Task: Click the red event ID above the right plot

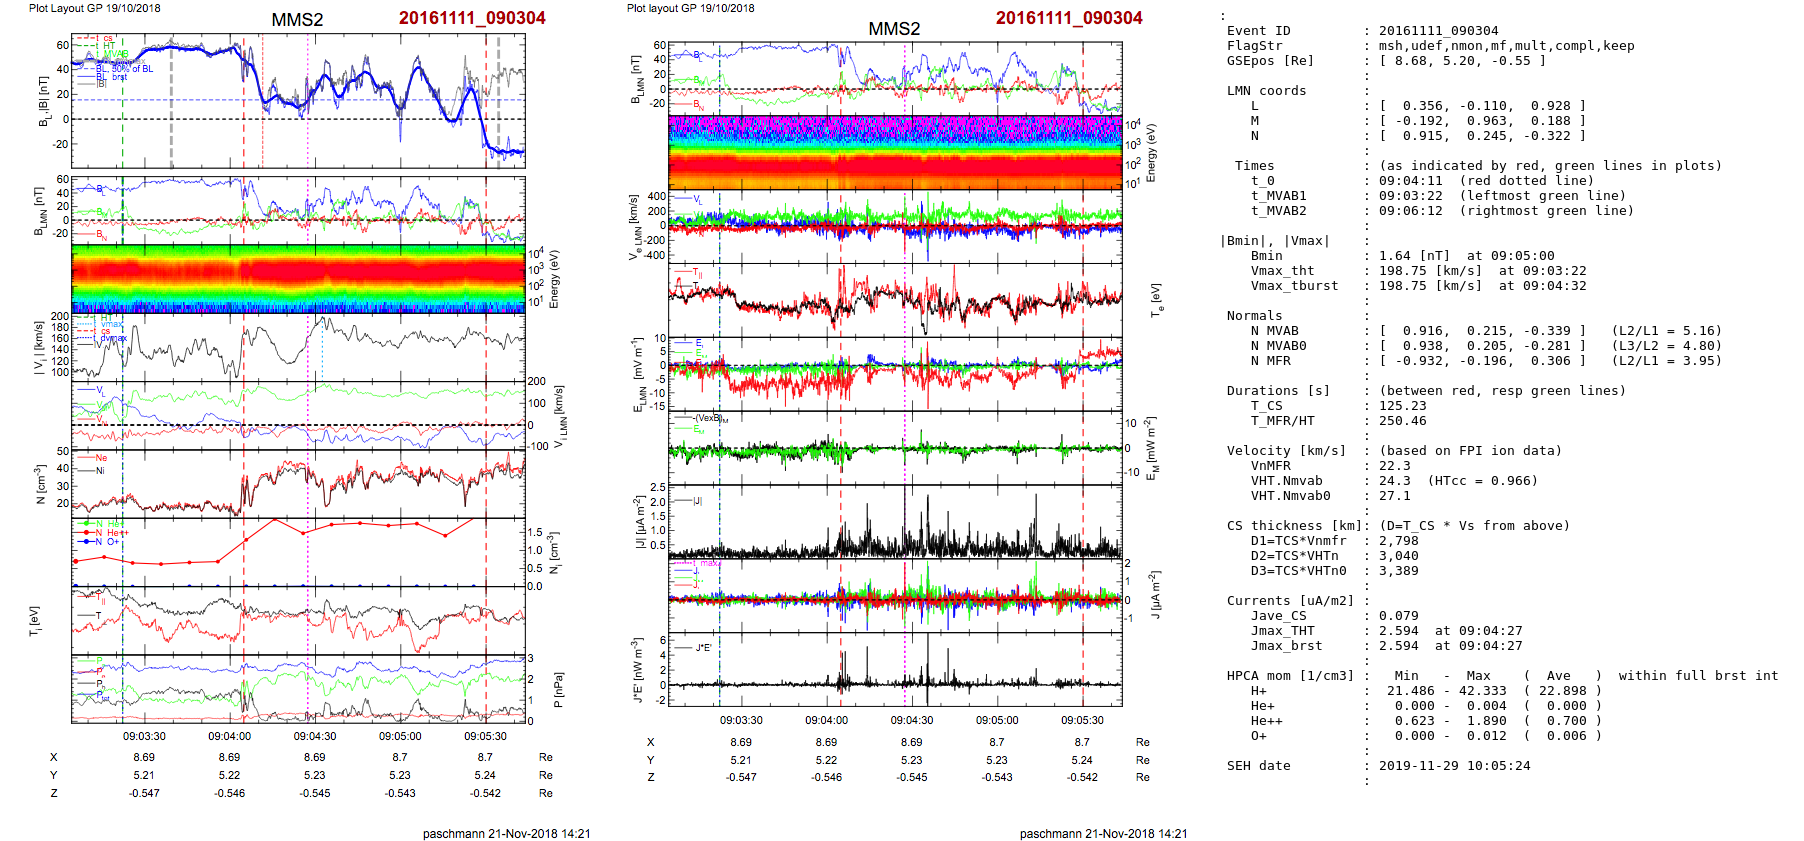Action: pos(1068,18)
